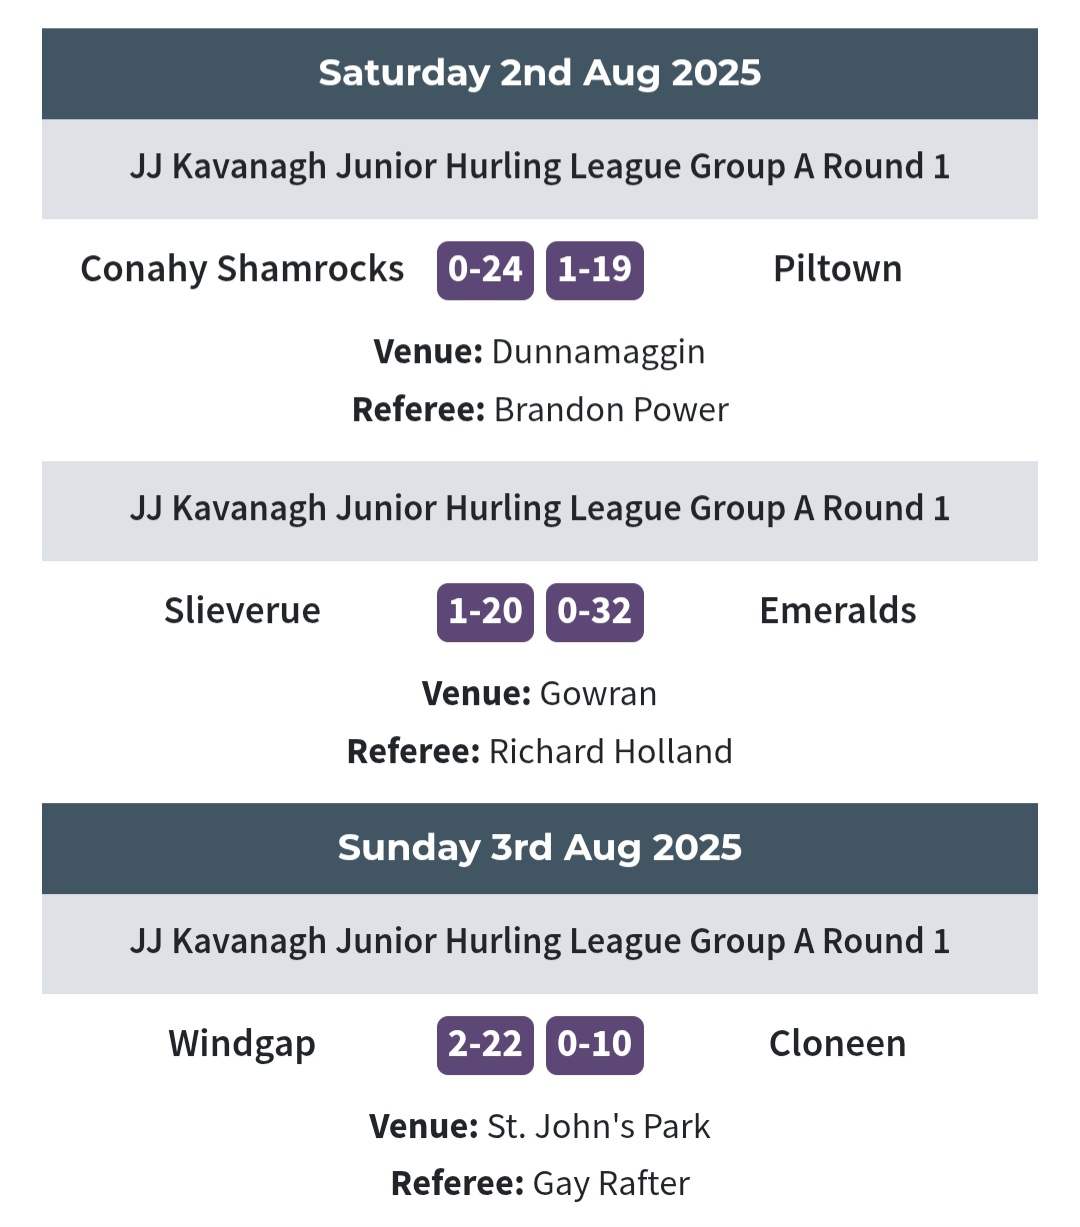Image resolution: width=1080 pixels, height=1227 pixels.
Task: Open the Slieverue team name
Action: pos(242,611)
